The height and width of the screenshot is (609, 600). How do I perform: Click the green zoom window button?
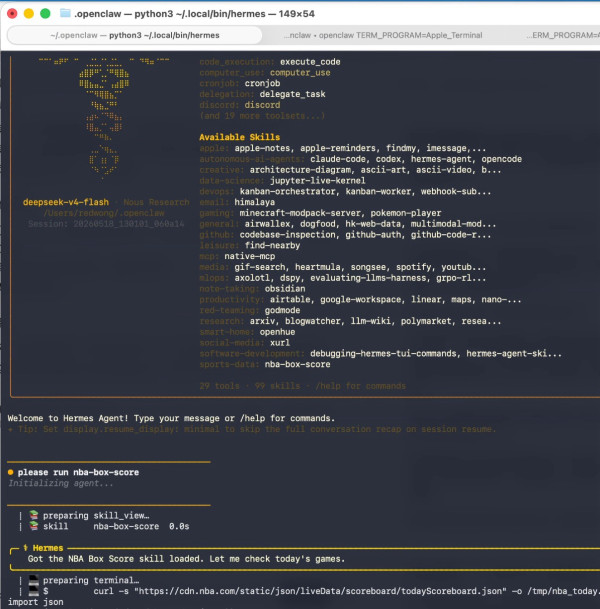pos(45,14)
